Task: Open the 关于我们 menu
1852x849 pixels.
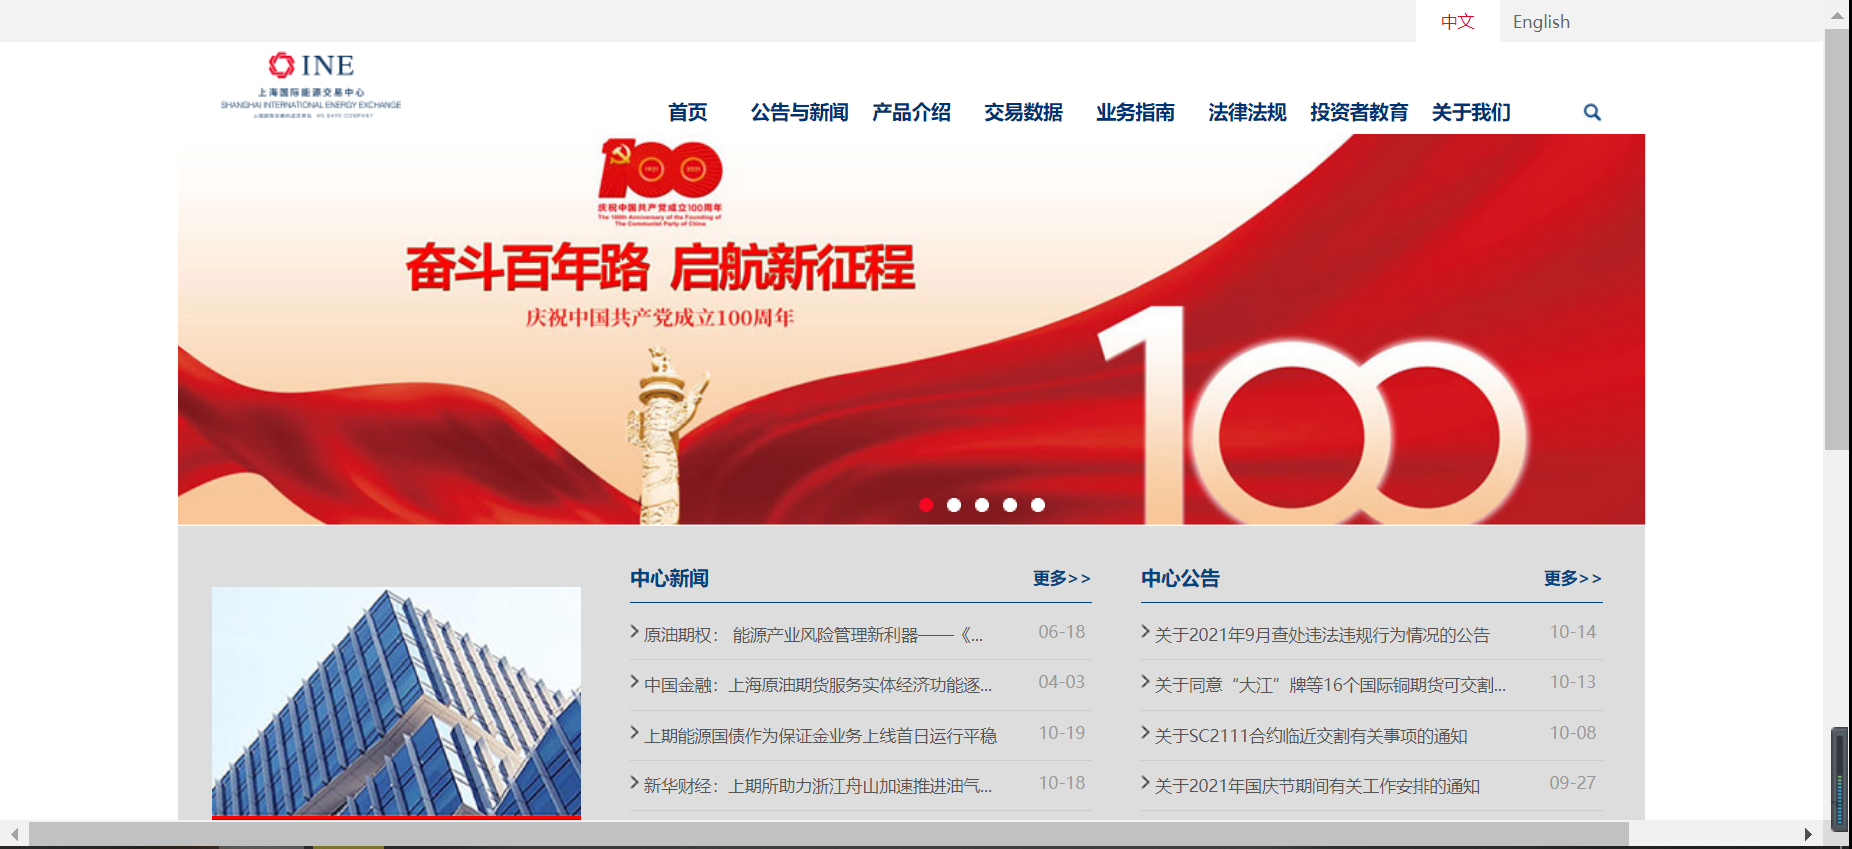Action: click(x=1471, y=112)
